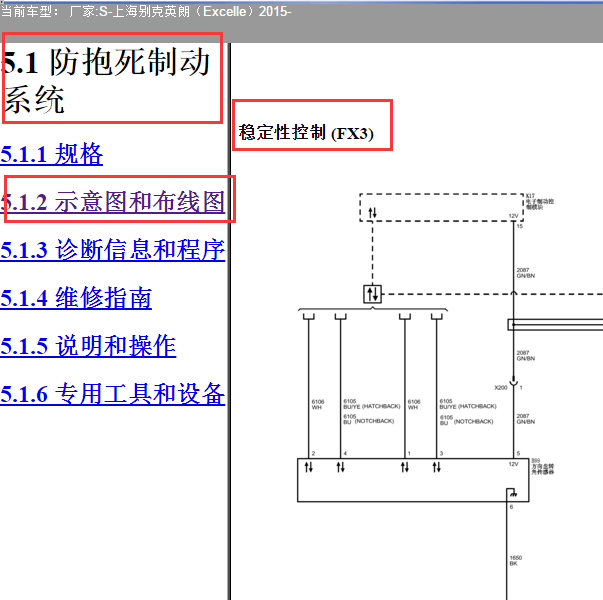Click the 5.1 防抱死制动系统 heading
The height and width of the screenshot is (600, 603).
(x=106, y=80)
